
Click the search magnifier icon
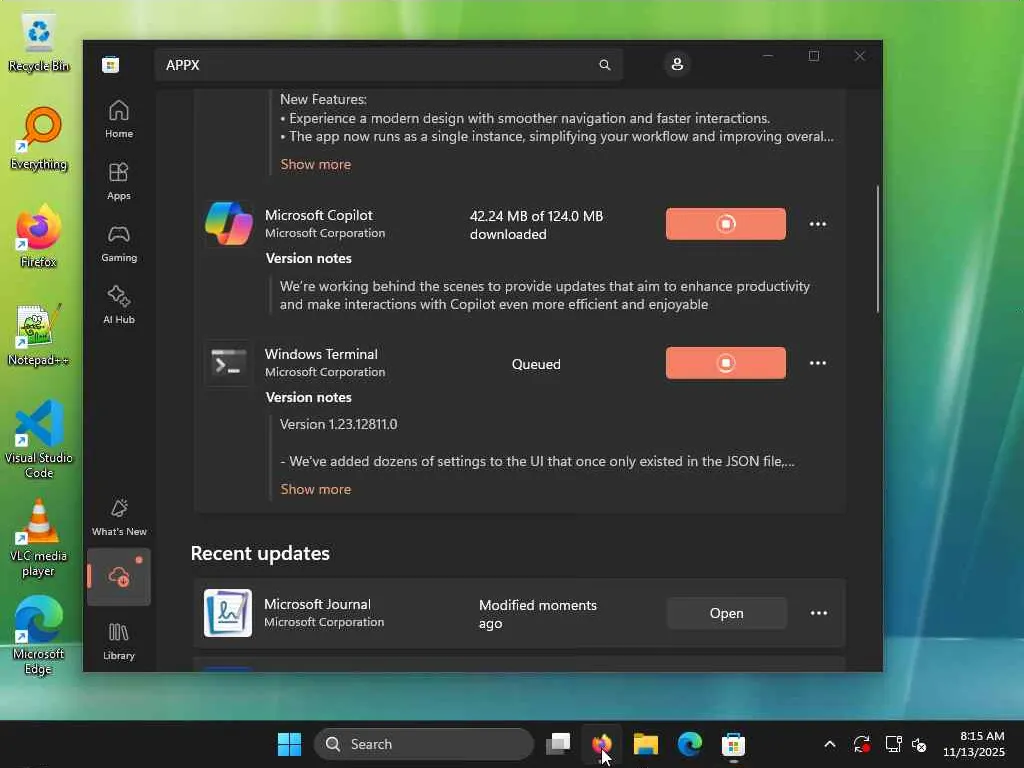point(605,65)
